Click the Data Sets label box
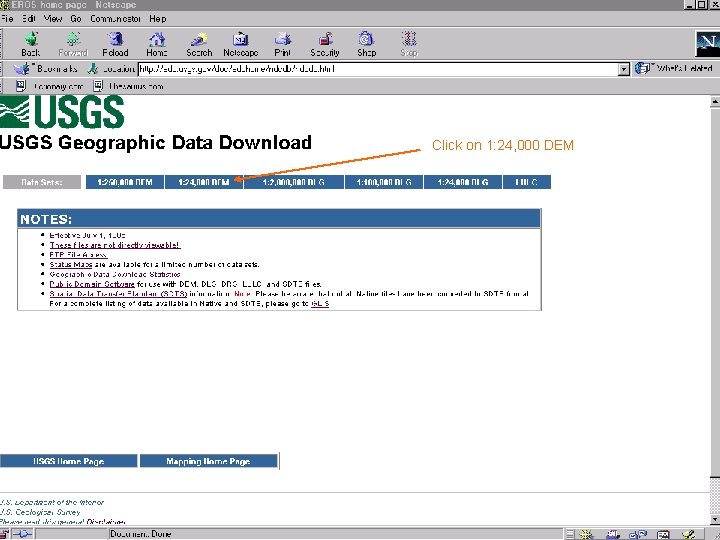Viewport: 720px width, 540px height. point(42,182)
